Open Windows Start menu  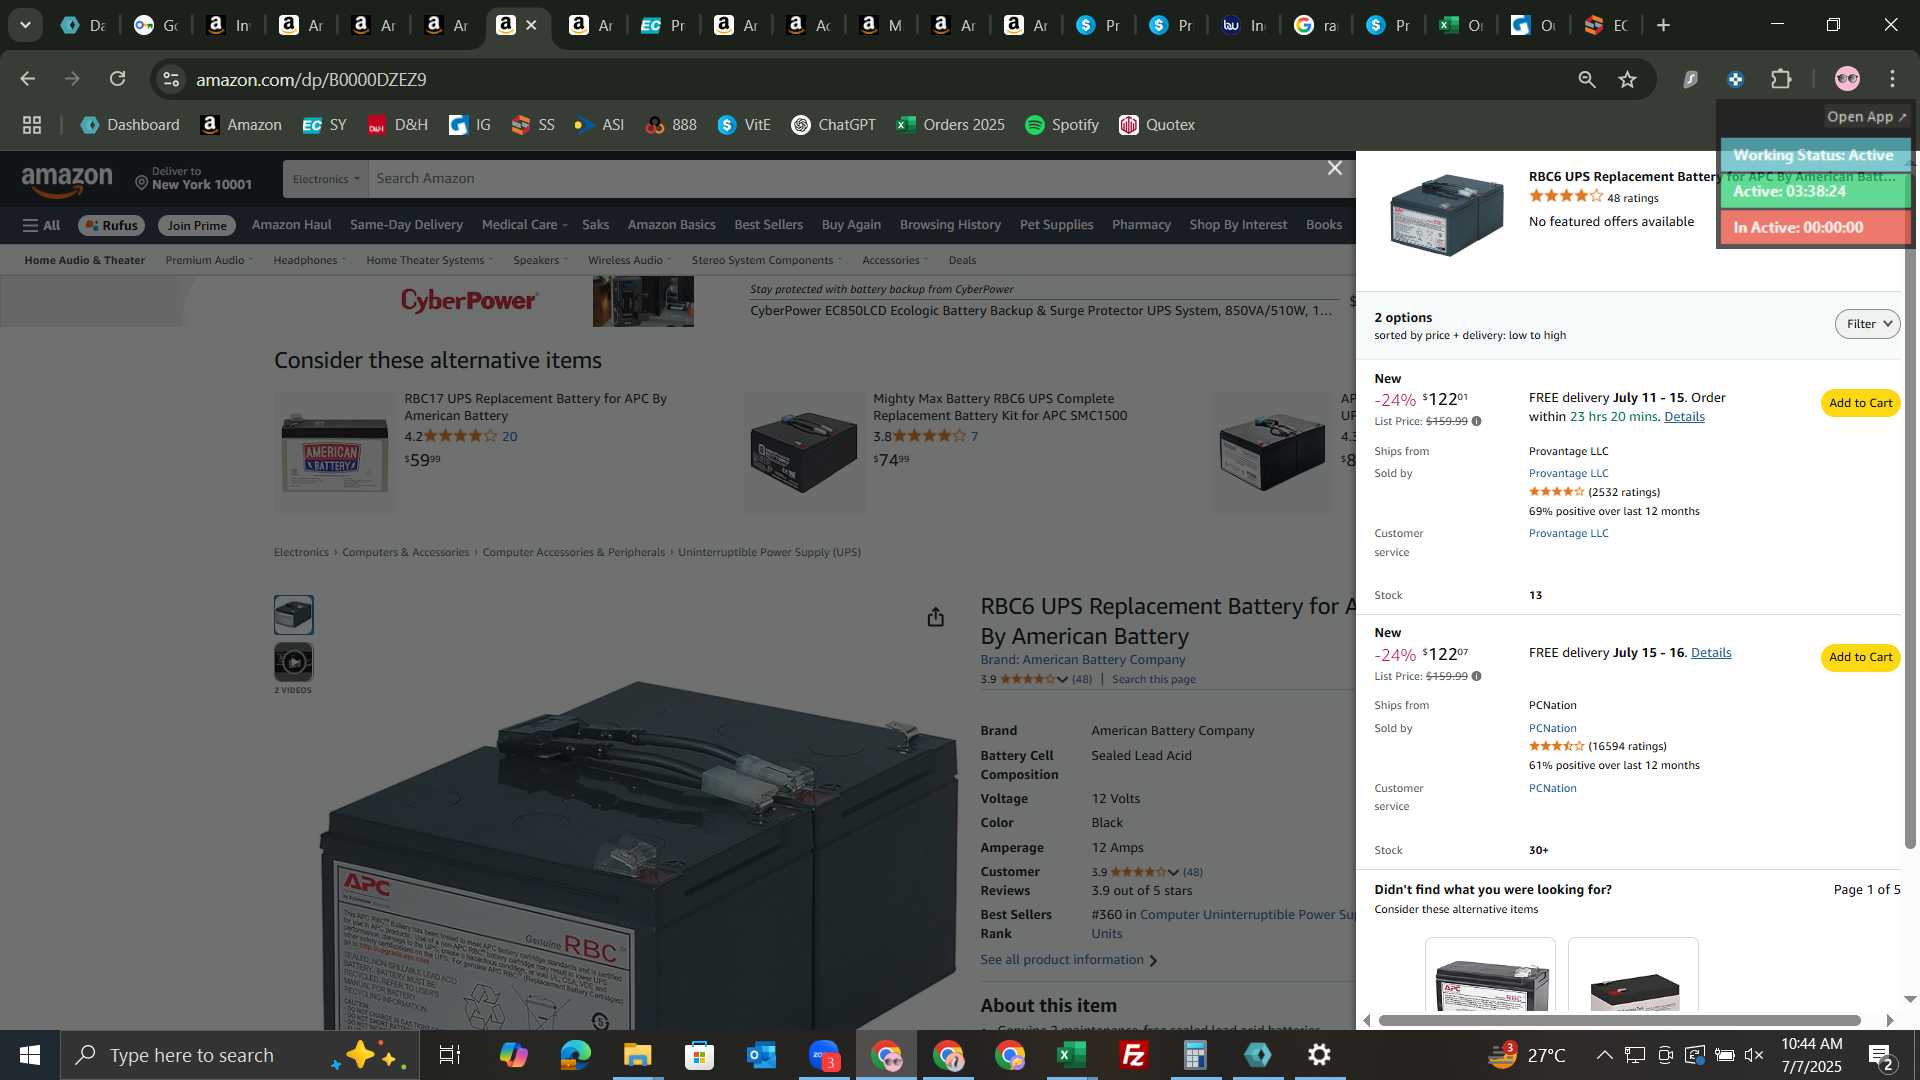pos(29,1055)
